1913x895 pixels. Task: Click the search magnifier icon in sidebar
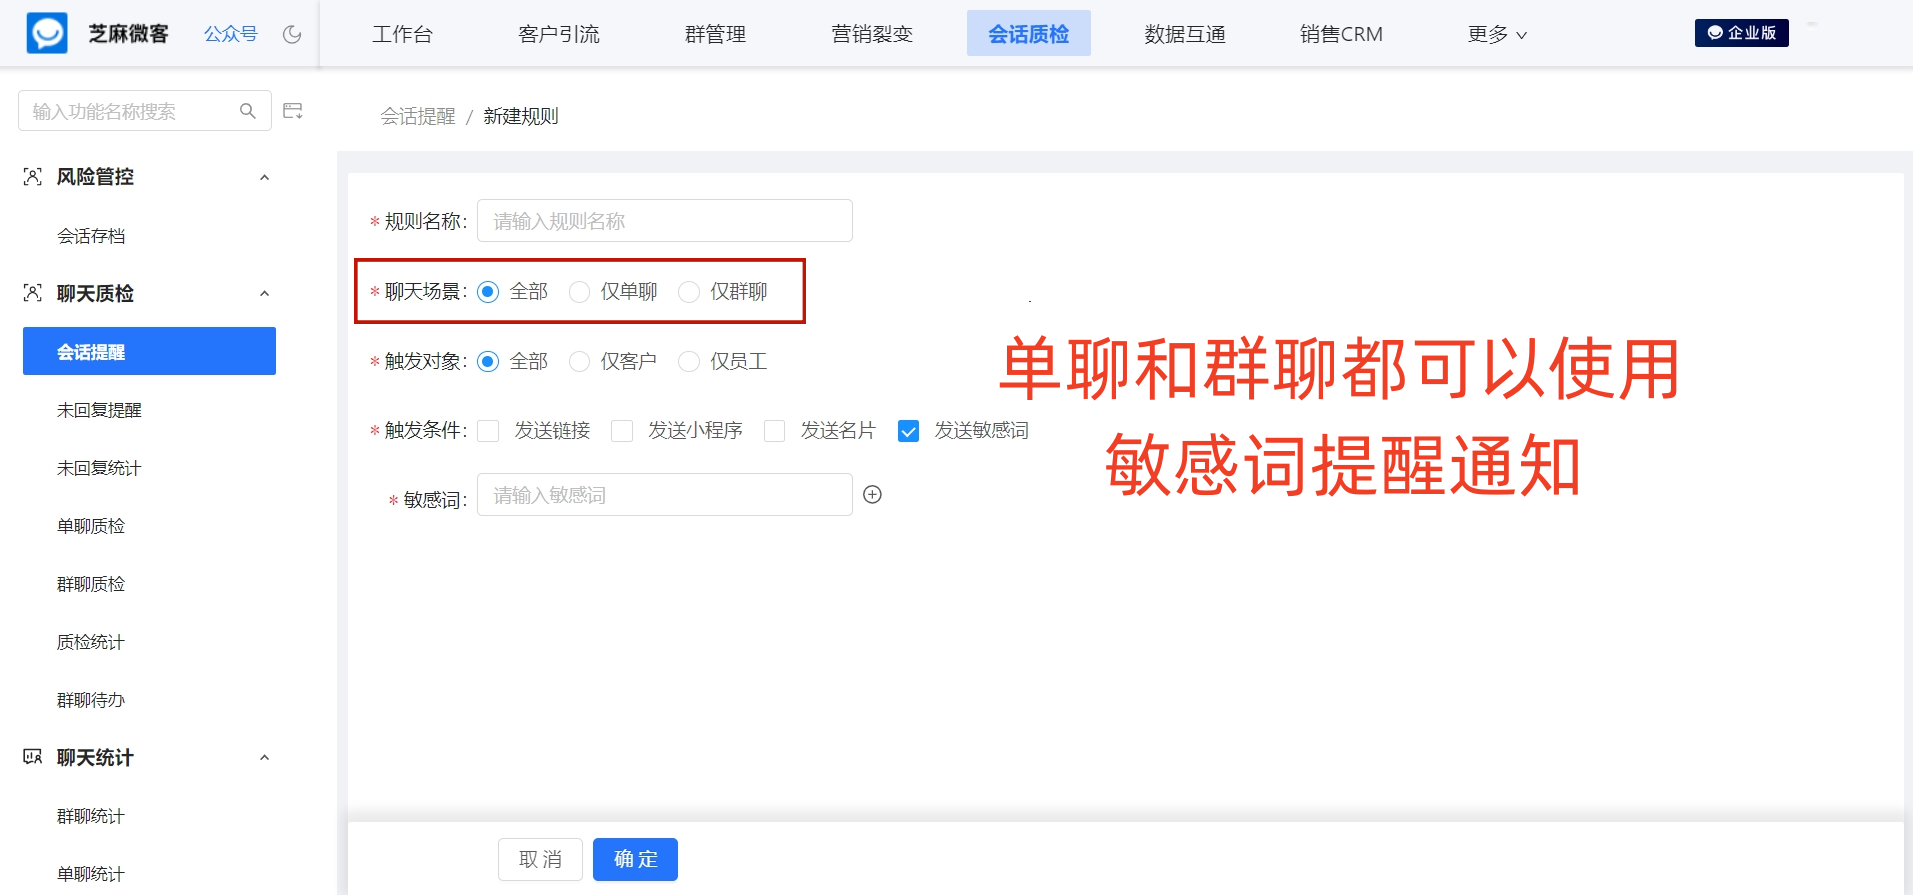[x=248, y=111]
